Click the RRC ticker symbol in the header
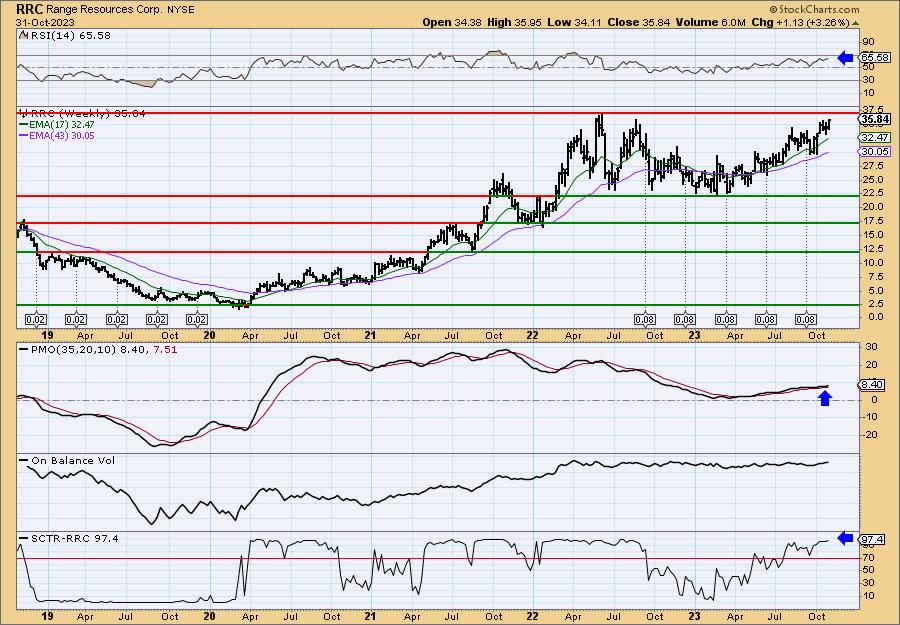900x625 pixels. coord(29,9)
